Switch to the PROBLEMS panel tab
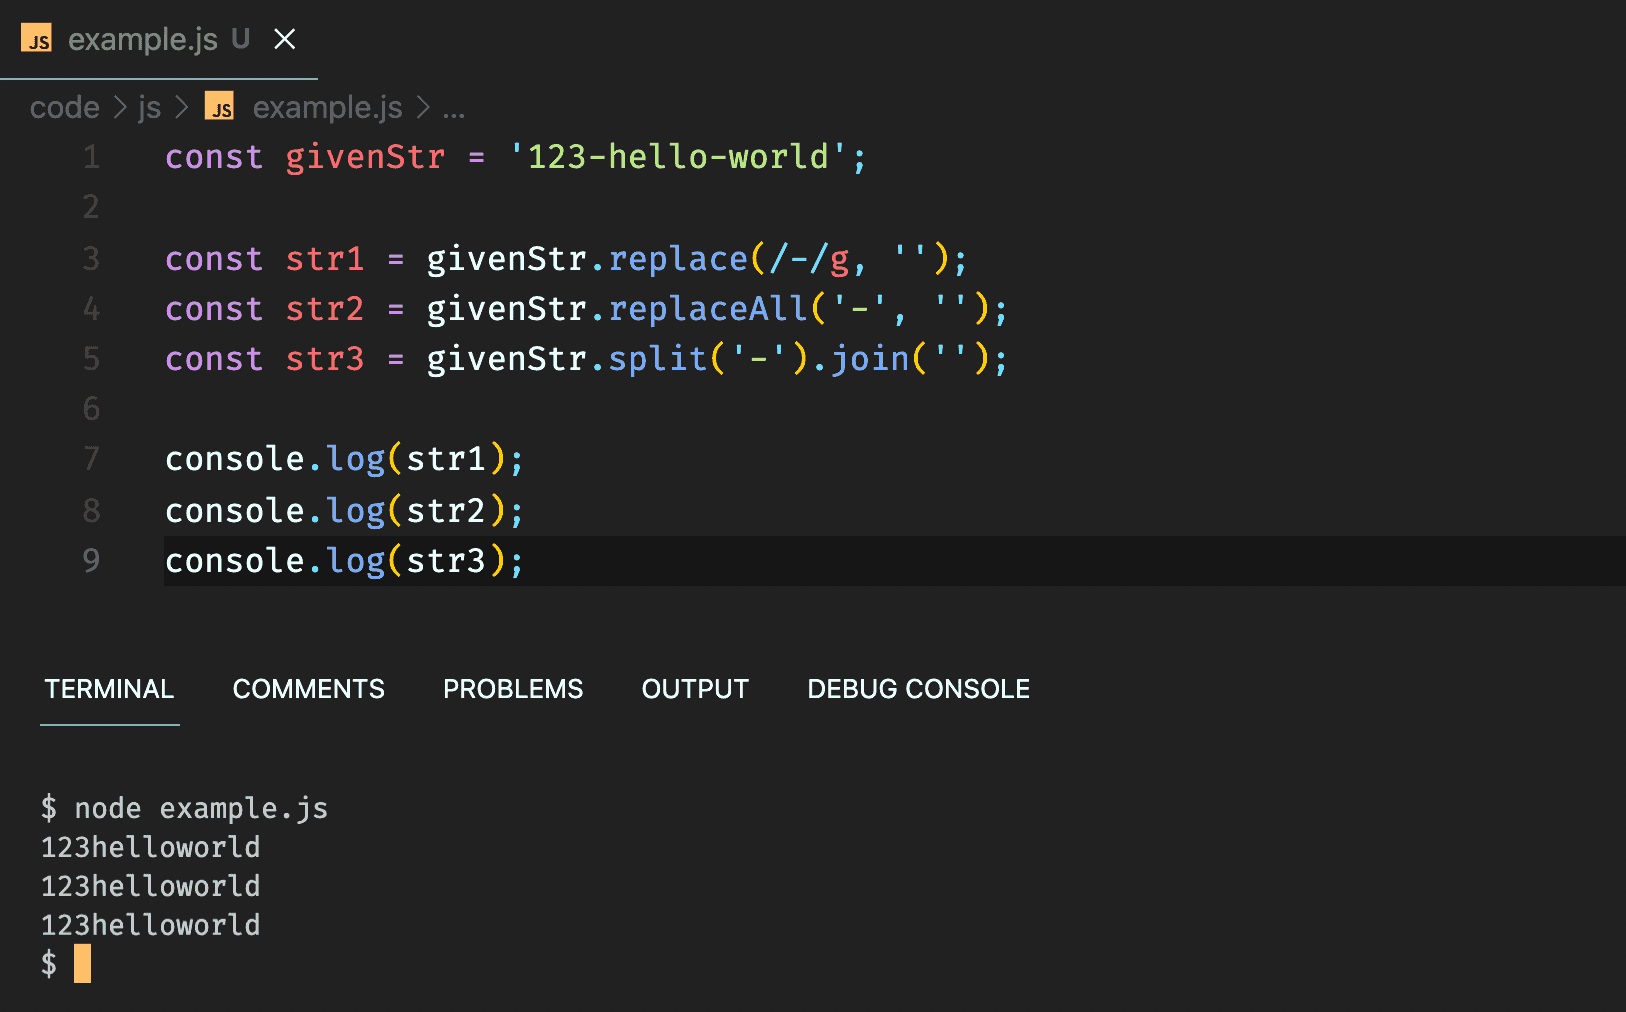 pos(513,688)
